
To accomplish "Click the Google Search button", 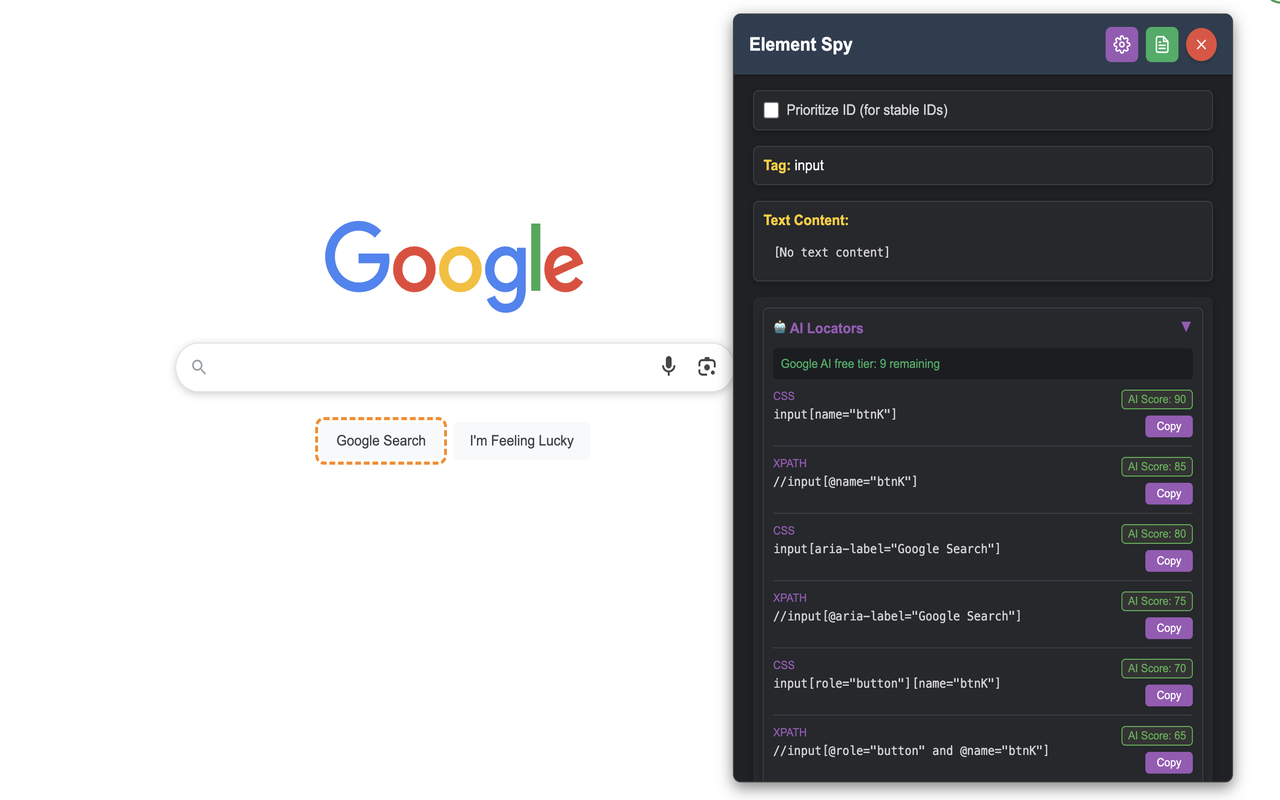I will (381, 441).
